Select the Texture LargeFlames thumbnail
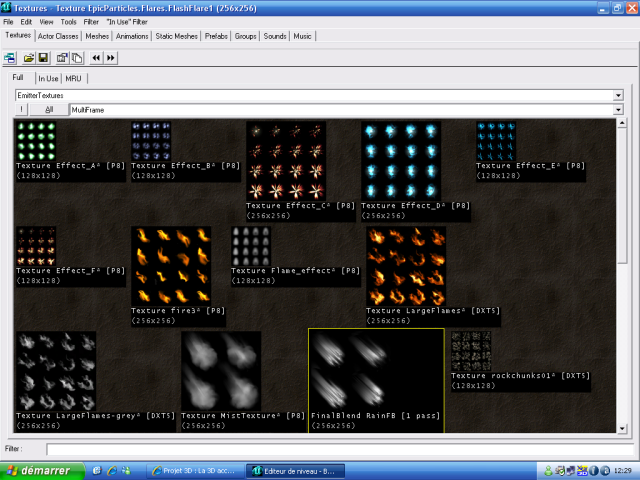 click(405, 266)
